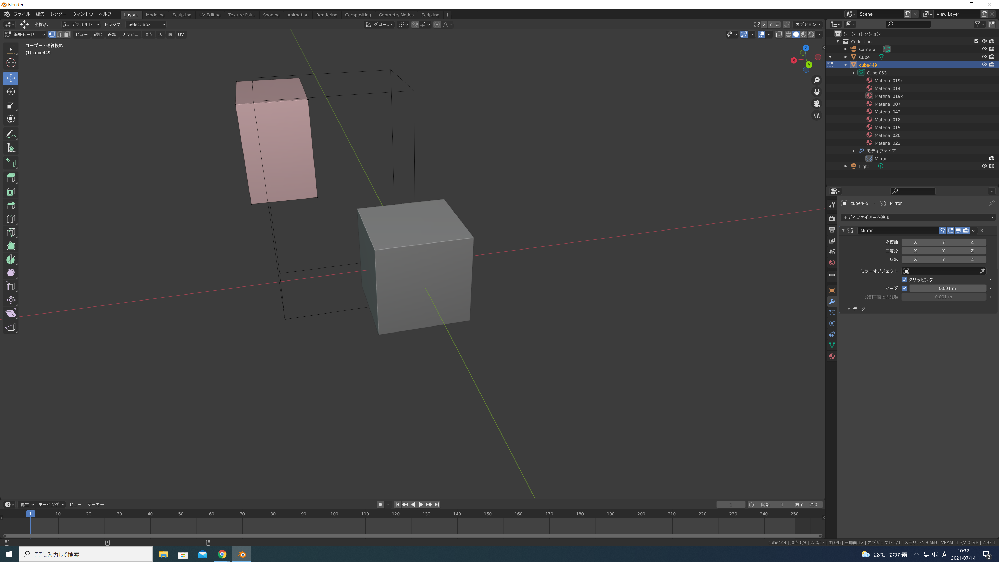Adjust the Merge distance slider field
The width and height of the screenshot is (999, 562).
947,288
